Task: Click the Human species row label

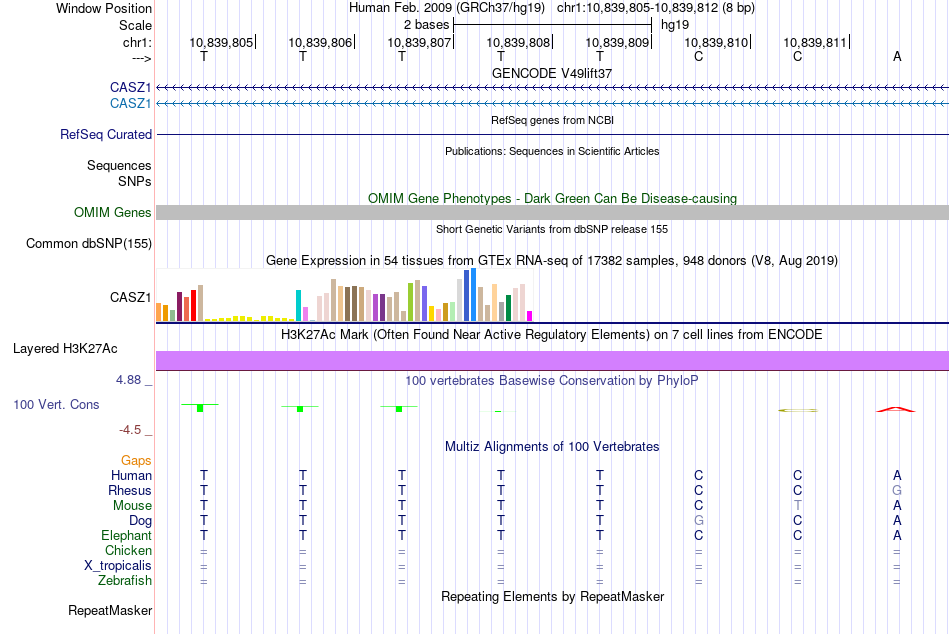Action: coord(131,475)
